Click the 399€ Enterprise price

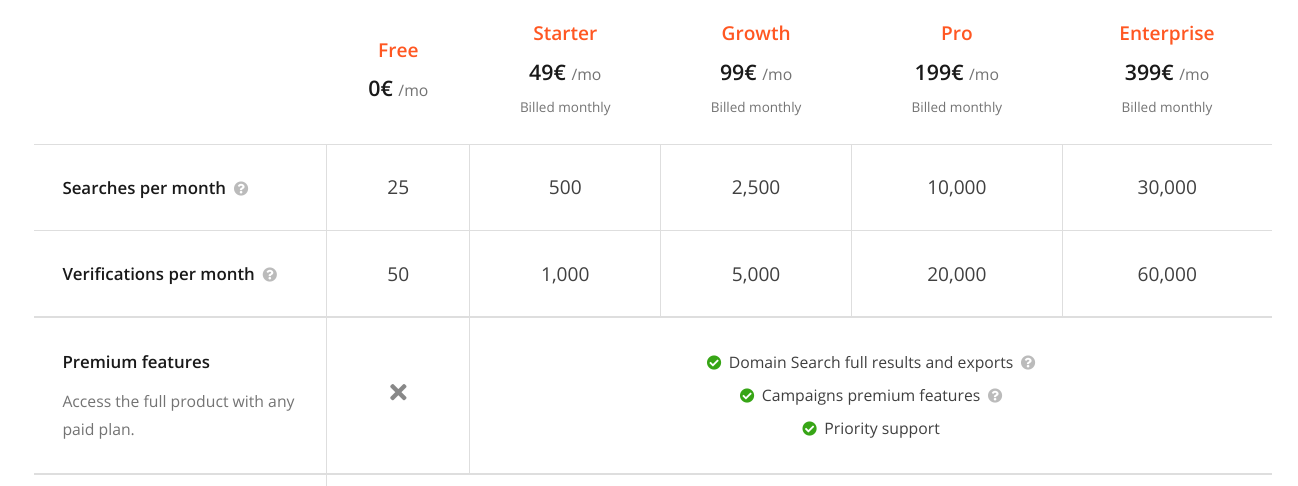tap(1149, 73)
